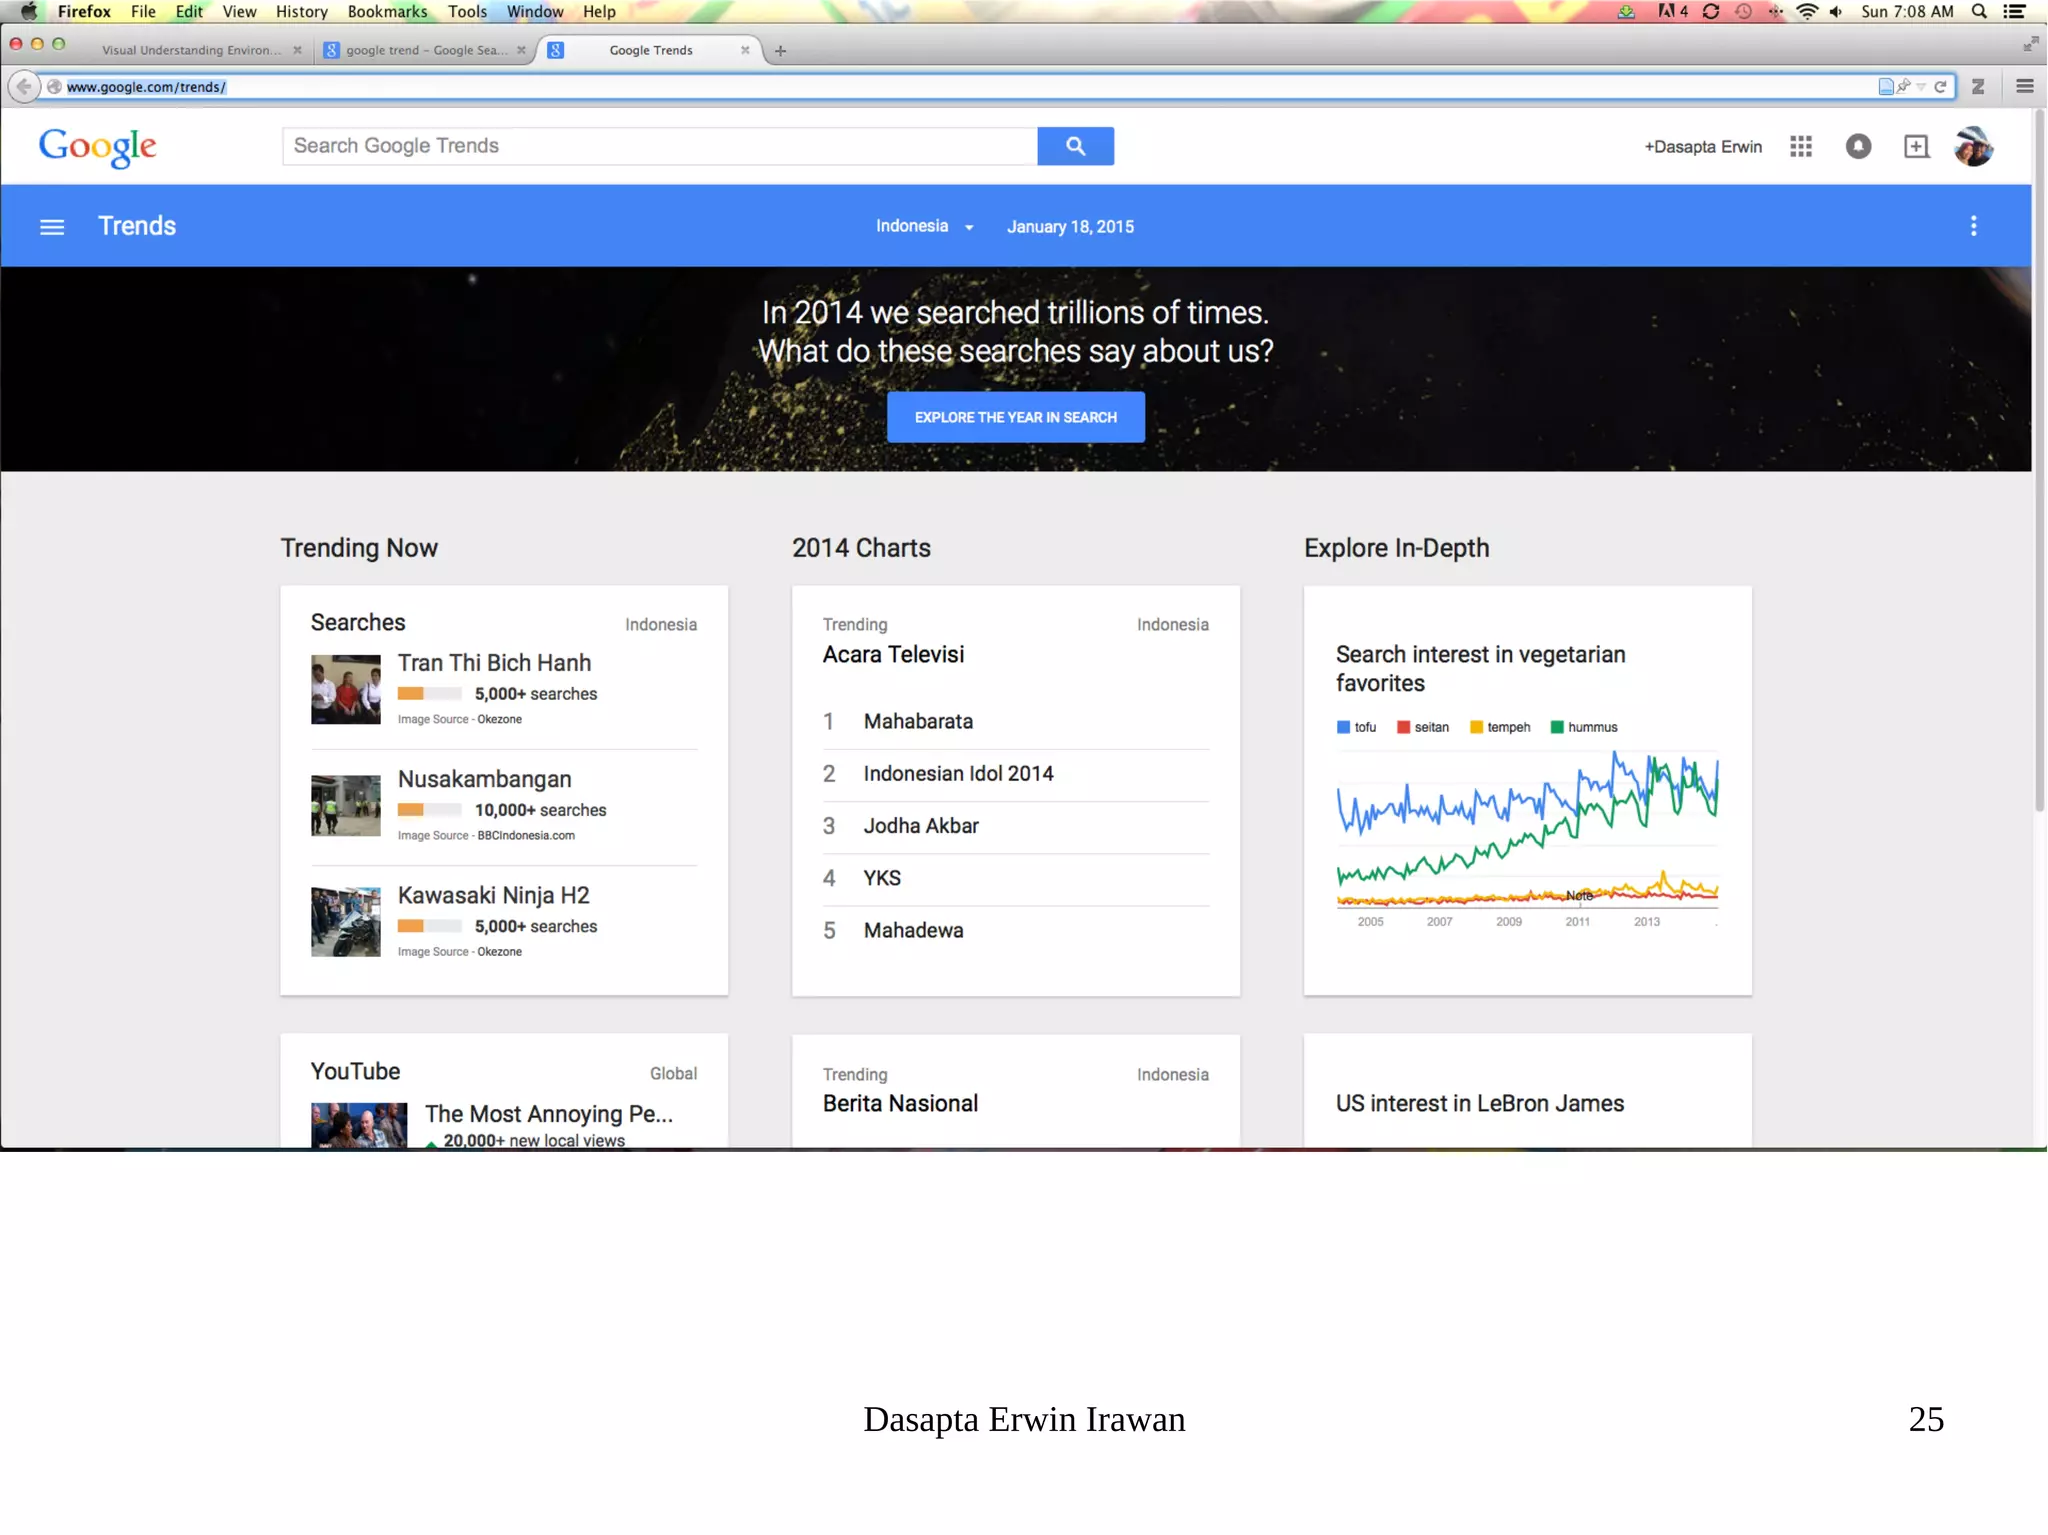
Task: Open the Trends hamburger menu
Action: (52, 227)
